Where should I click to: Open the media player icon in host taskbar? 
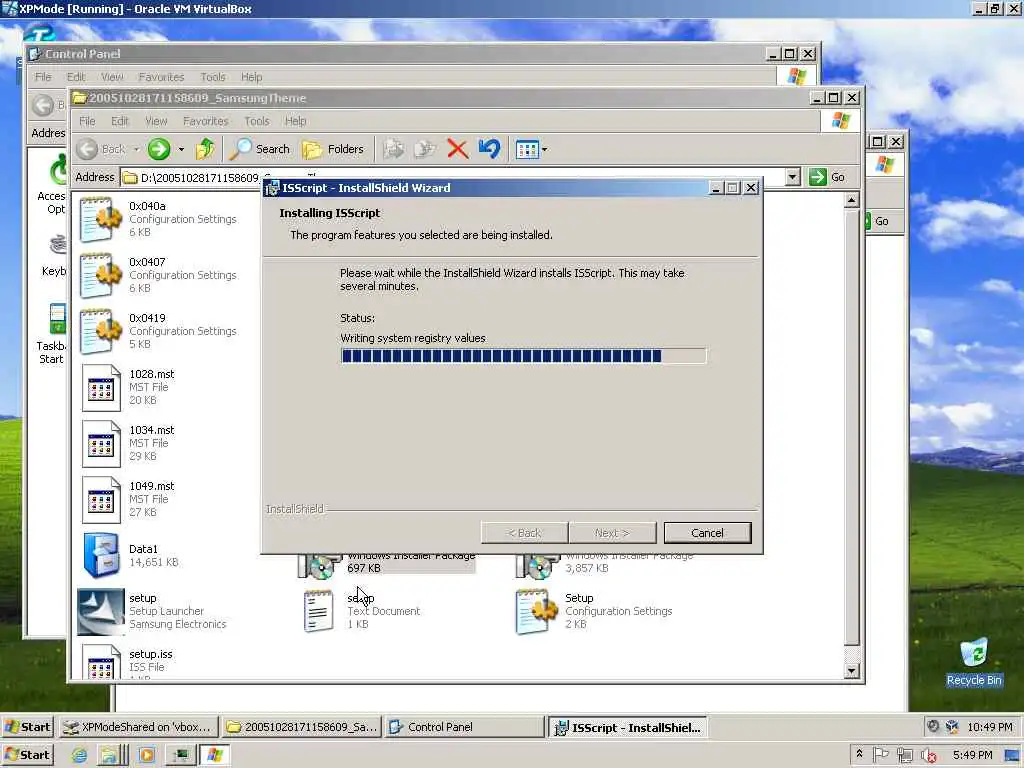[x=147, y=756]
